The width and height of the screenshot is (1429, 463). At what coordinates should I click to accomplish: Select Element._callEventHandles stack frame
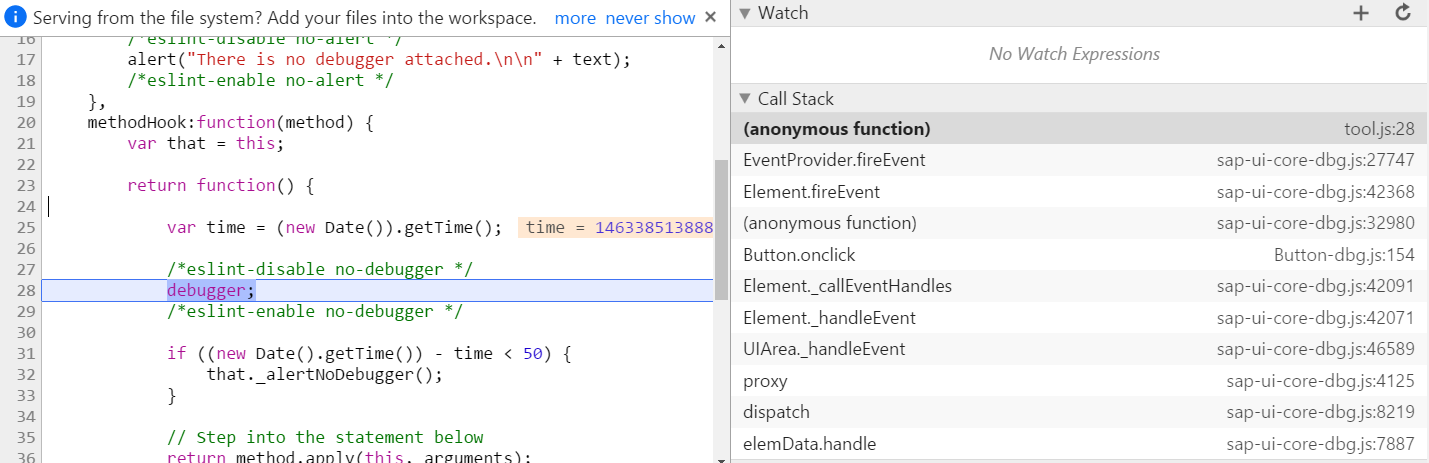1079,286
